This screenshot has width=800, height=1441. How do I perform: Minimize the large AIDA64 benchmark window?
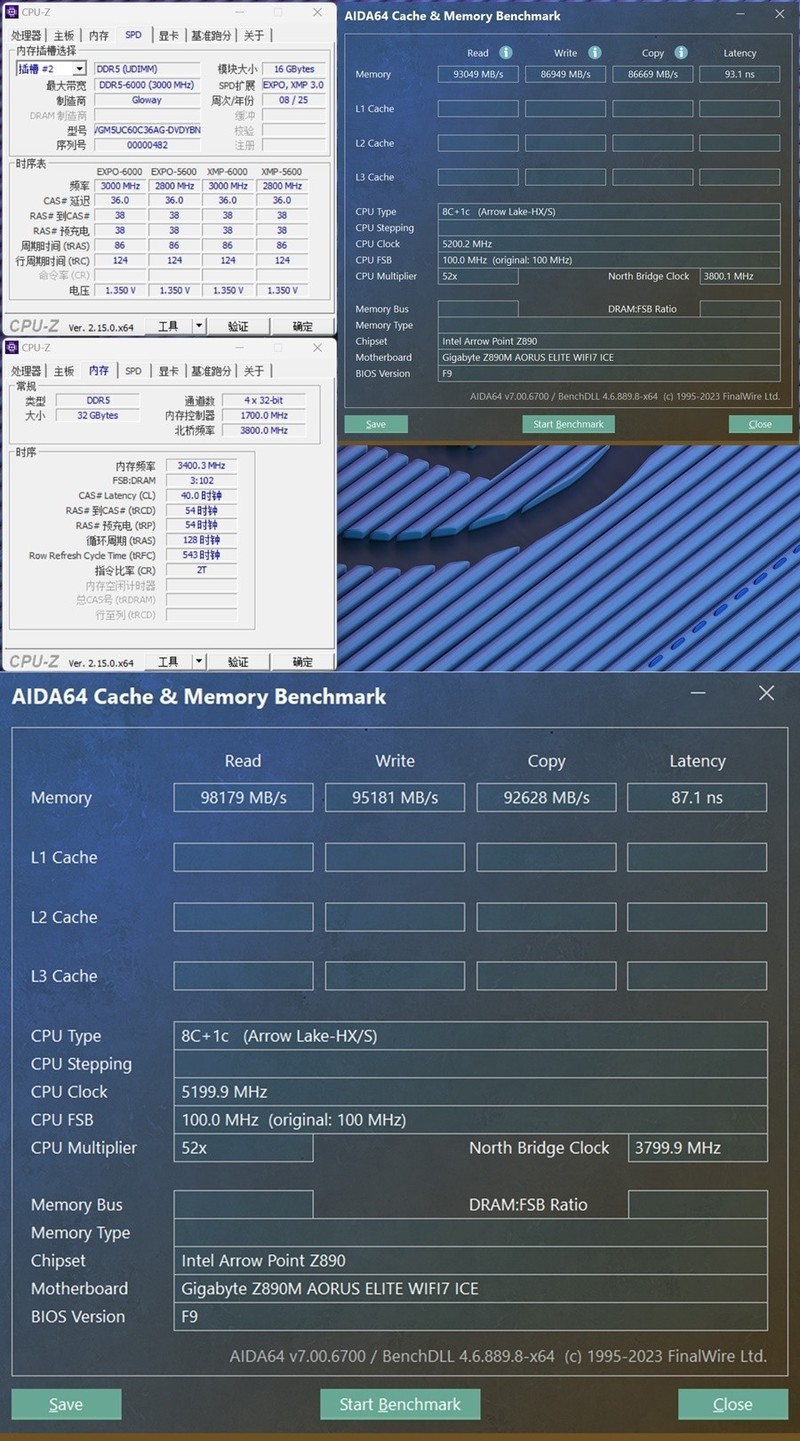coord(697,693)
